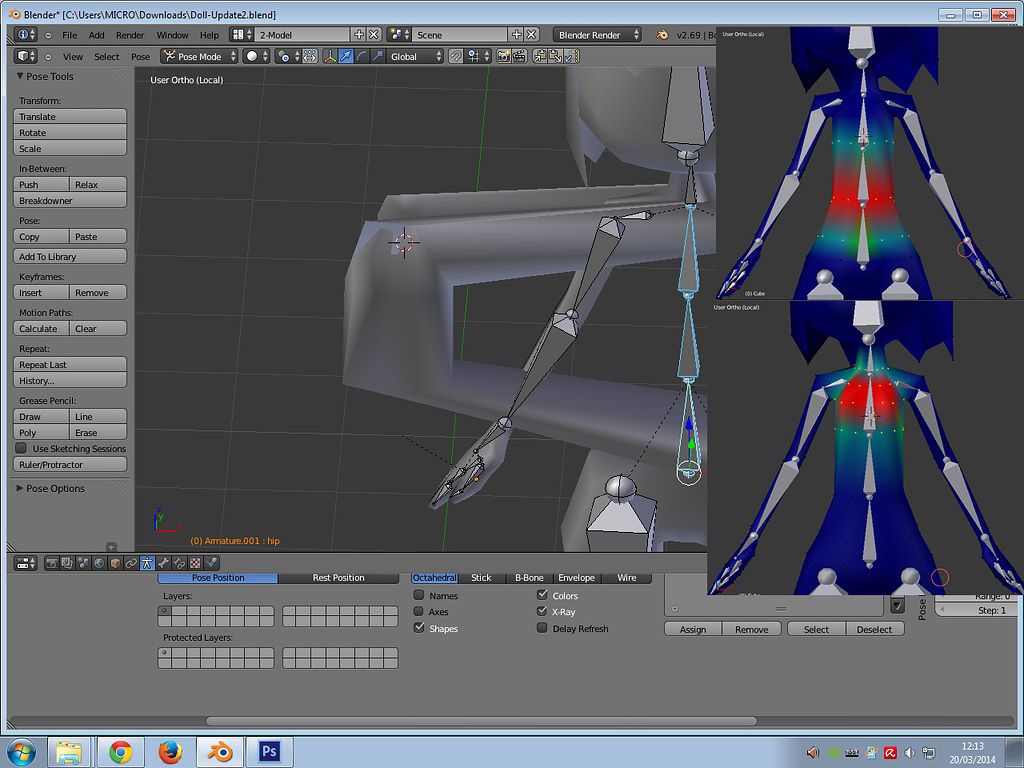Paste X-flipped pose icon in header
This screenshot has height=768, width=1024.
(x=571, y=56)
